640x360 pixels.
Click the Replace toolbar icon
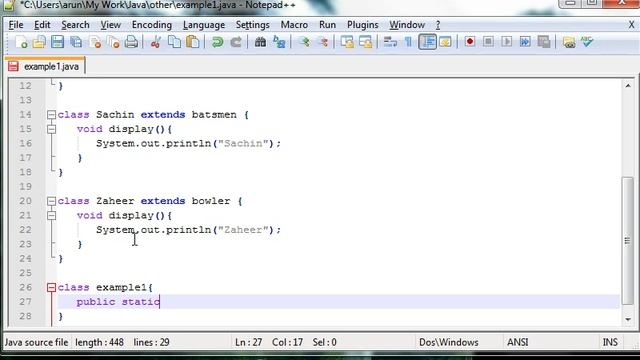point(279,42)
